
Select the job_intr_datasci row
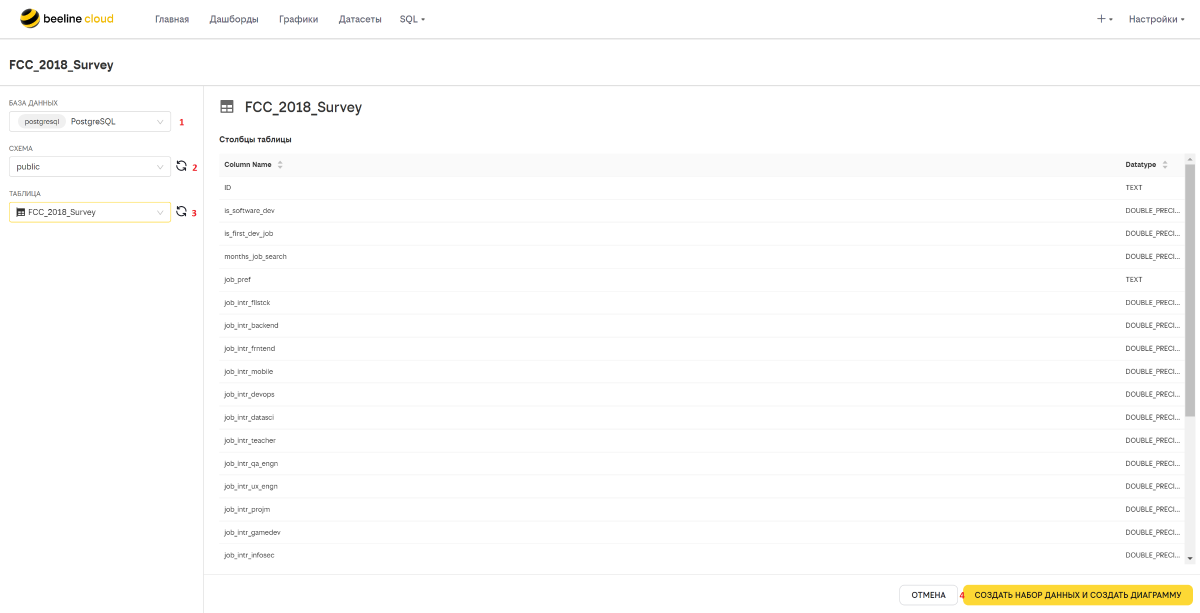pyautogui.click(x=702, y=417)
